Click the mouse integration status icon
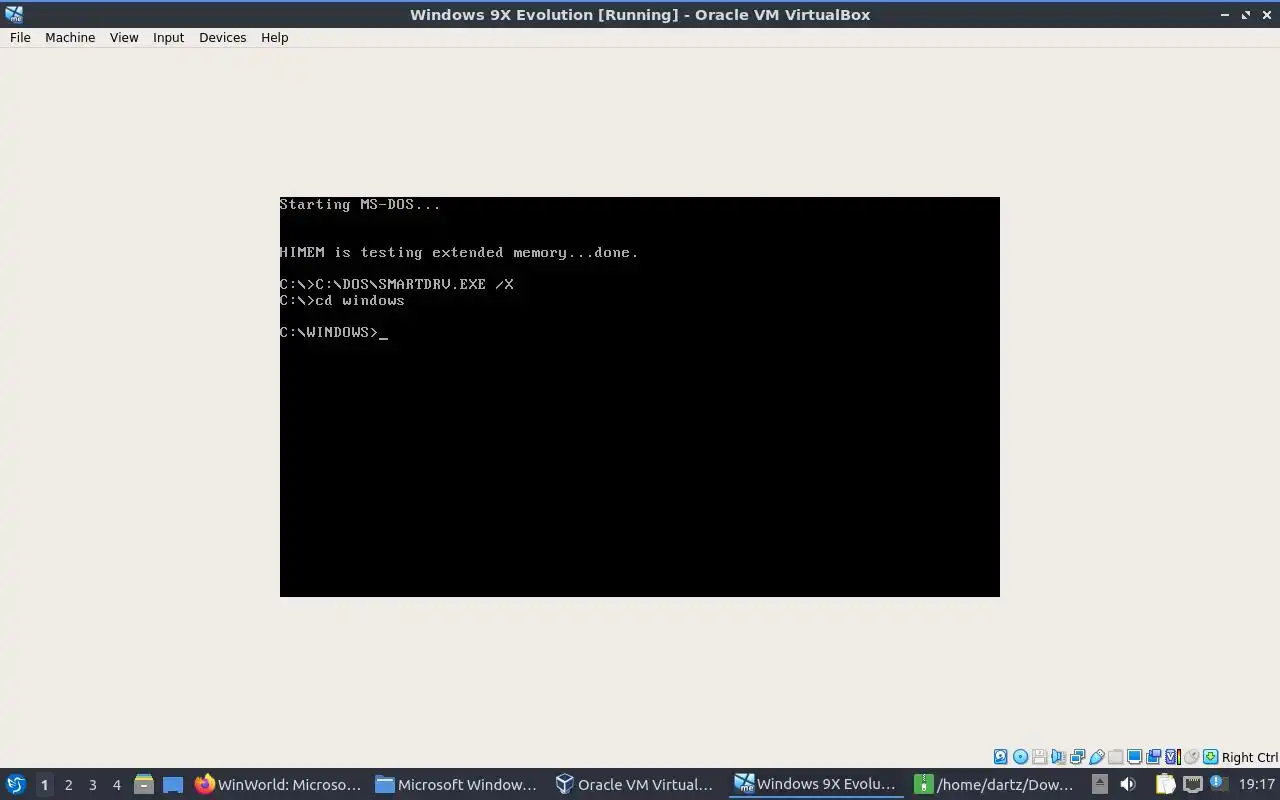The image size is (1280, 800). click(x=1192, y=757)
